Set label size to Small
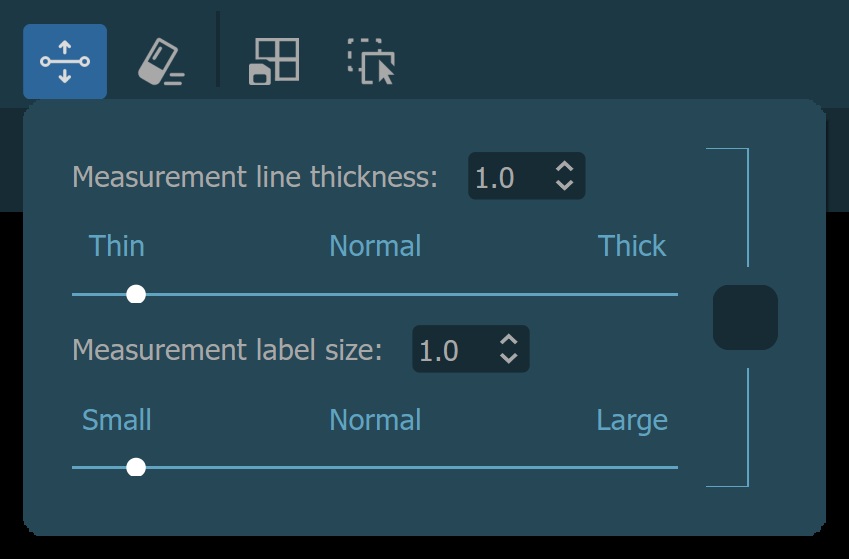 tap(117, 420)
